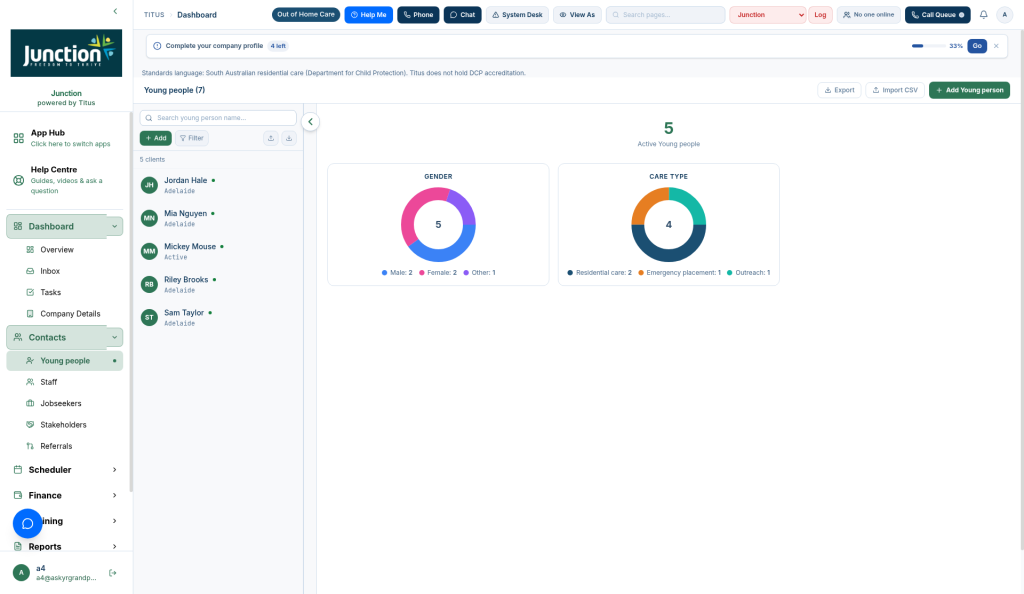The width and height of the screenshot is (1024, 594).
Task: Click the Add Young person button
Action: tap(969, 90)
